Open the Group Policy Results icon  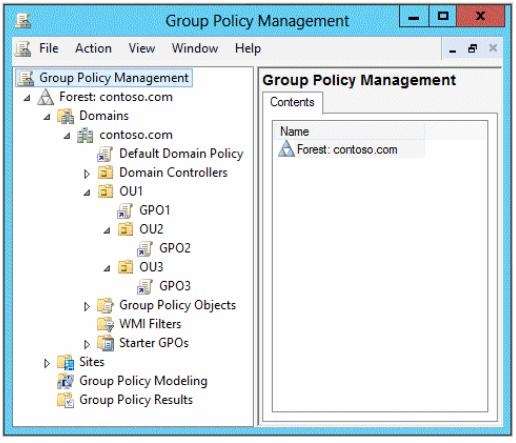(65, 400)
